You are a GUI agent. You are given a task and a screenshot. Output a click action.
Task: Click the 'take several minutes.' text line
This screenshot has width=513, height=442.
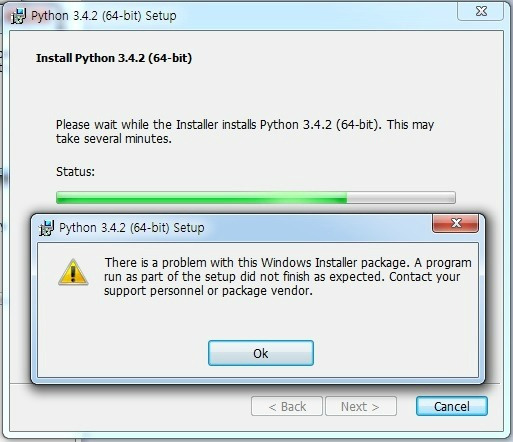point(114,139)
